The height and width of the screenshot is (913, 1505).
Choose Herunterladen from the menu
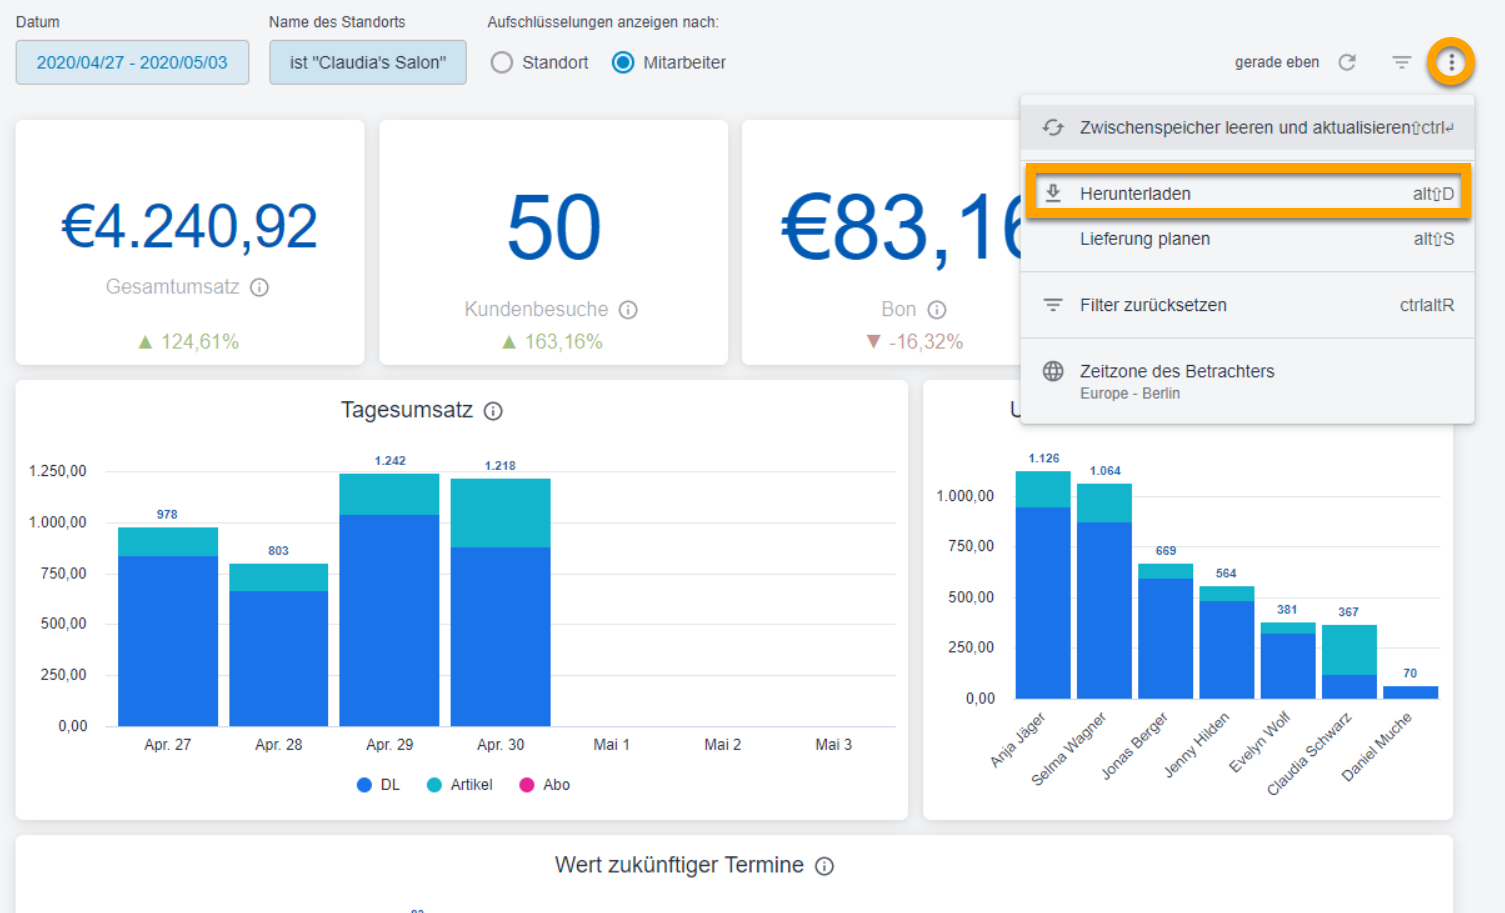[1247, 193]
